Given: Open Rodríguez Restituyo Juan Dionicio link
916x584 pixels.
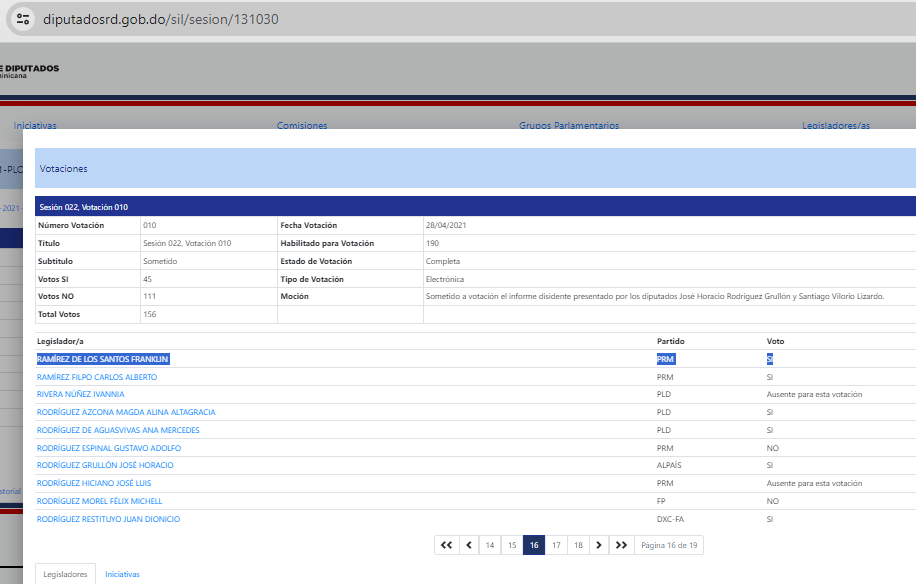Looking at the screenshot, I should click(x=109, y=519).
